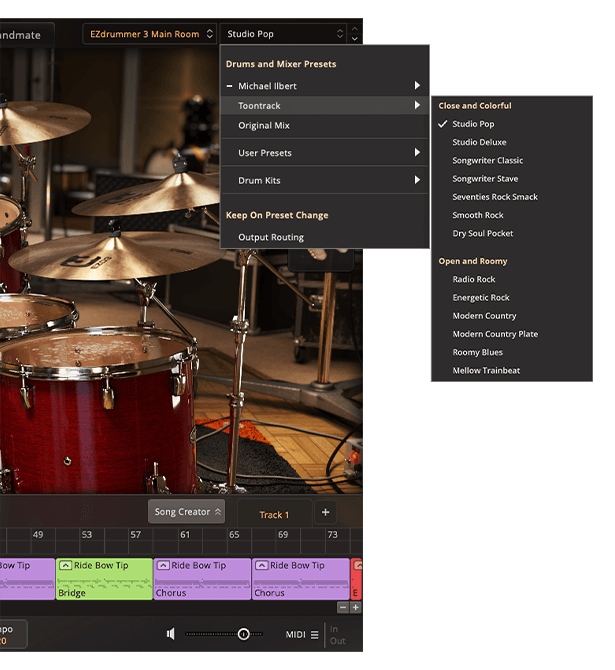
Task: Zoom in the timeline with plus button
Action: pos(356,607)
